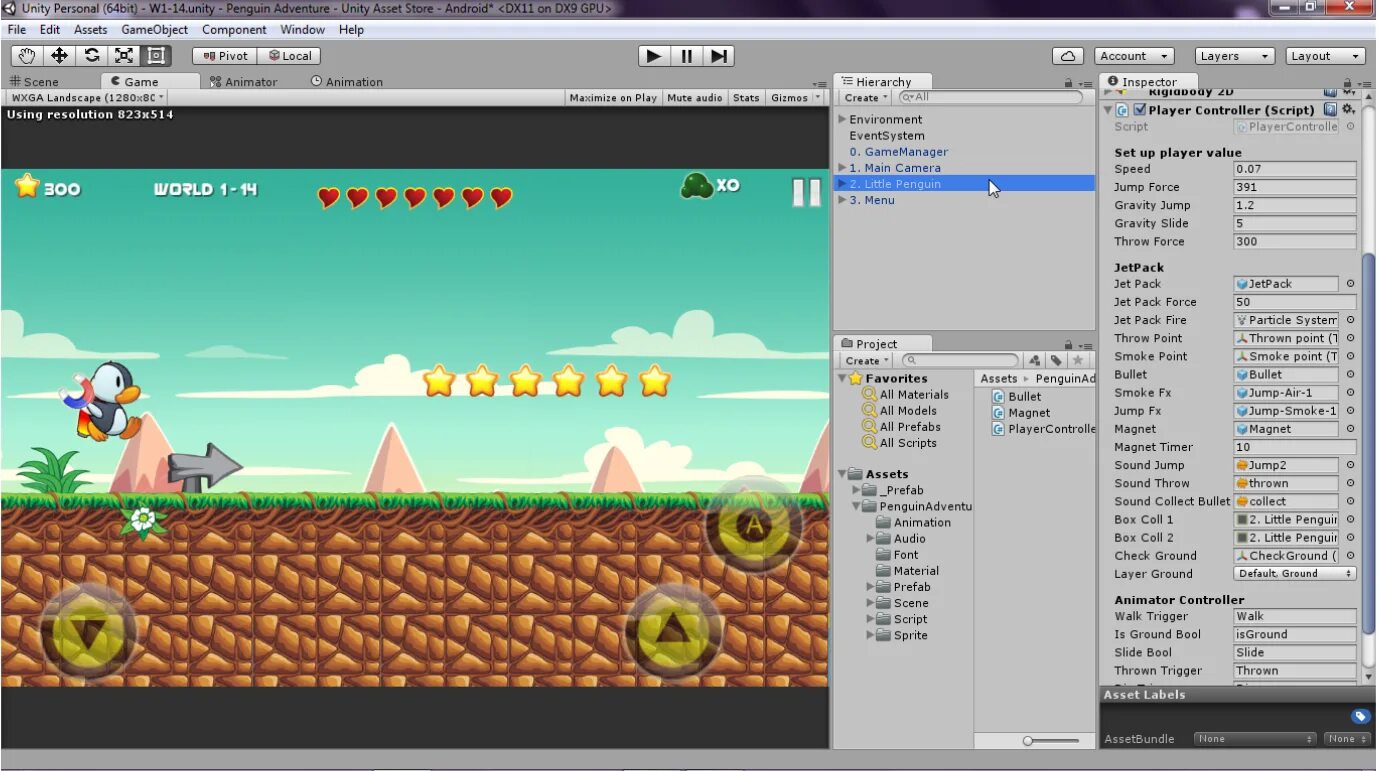The width and height of the screenshot is (1380, 771).
Task: Open the Window menu
Action: 302,30
